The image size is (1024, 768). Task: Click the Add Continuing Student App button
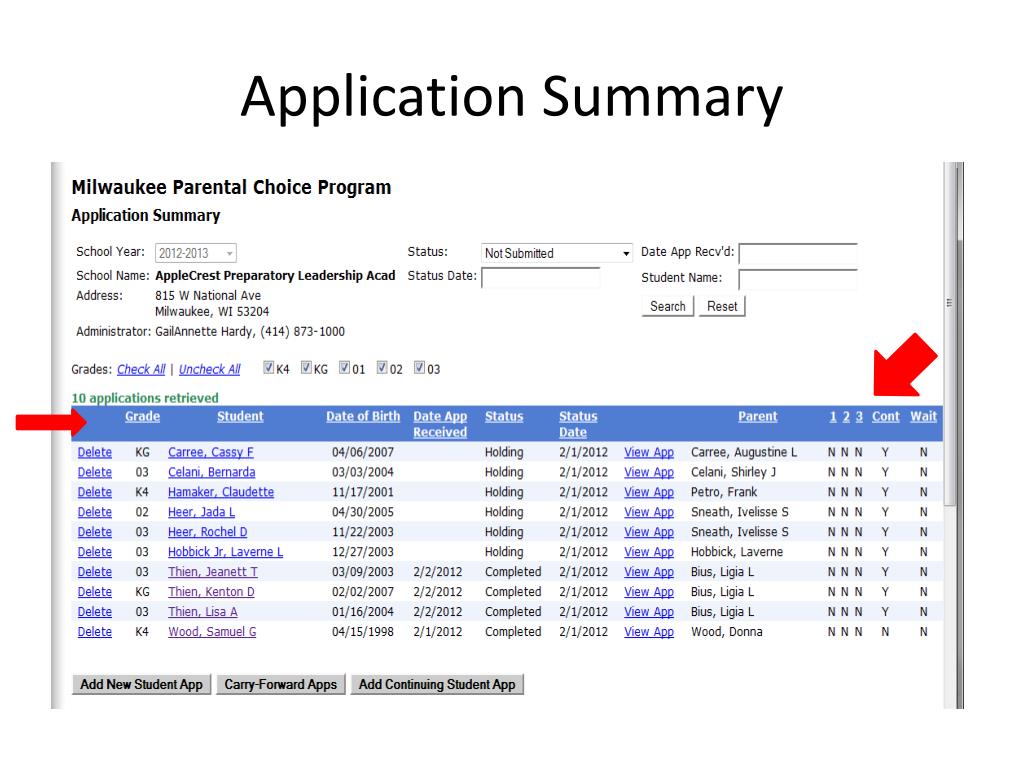click(437, 684)
